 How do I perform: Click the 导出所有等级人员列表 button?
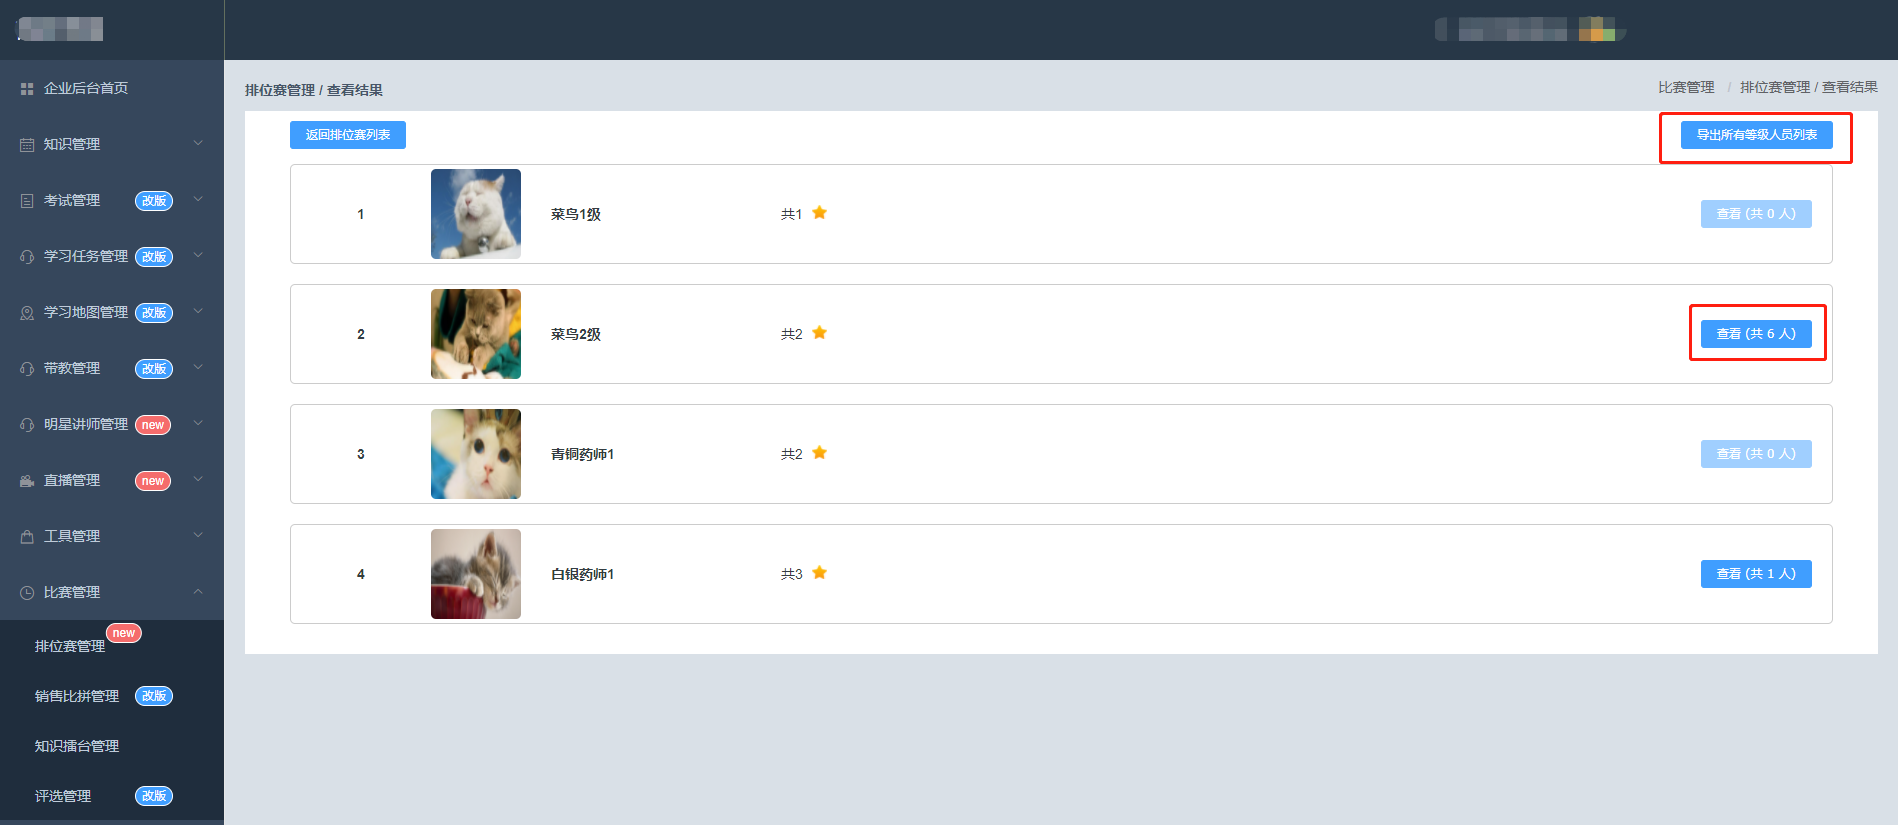[1757, 135]
